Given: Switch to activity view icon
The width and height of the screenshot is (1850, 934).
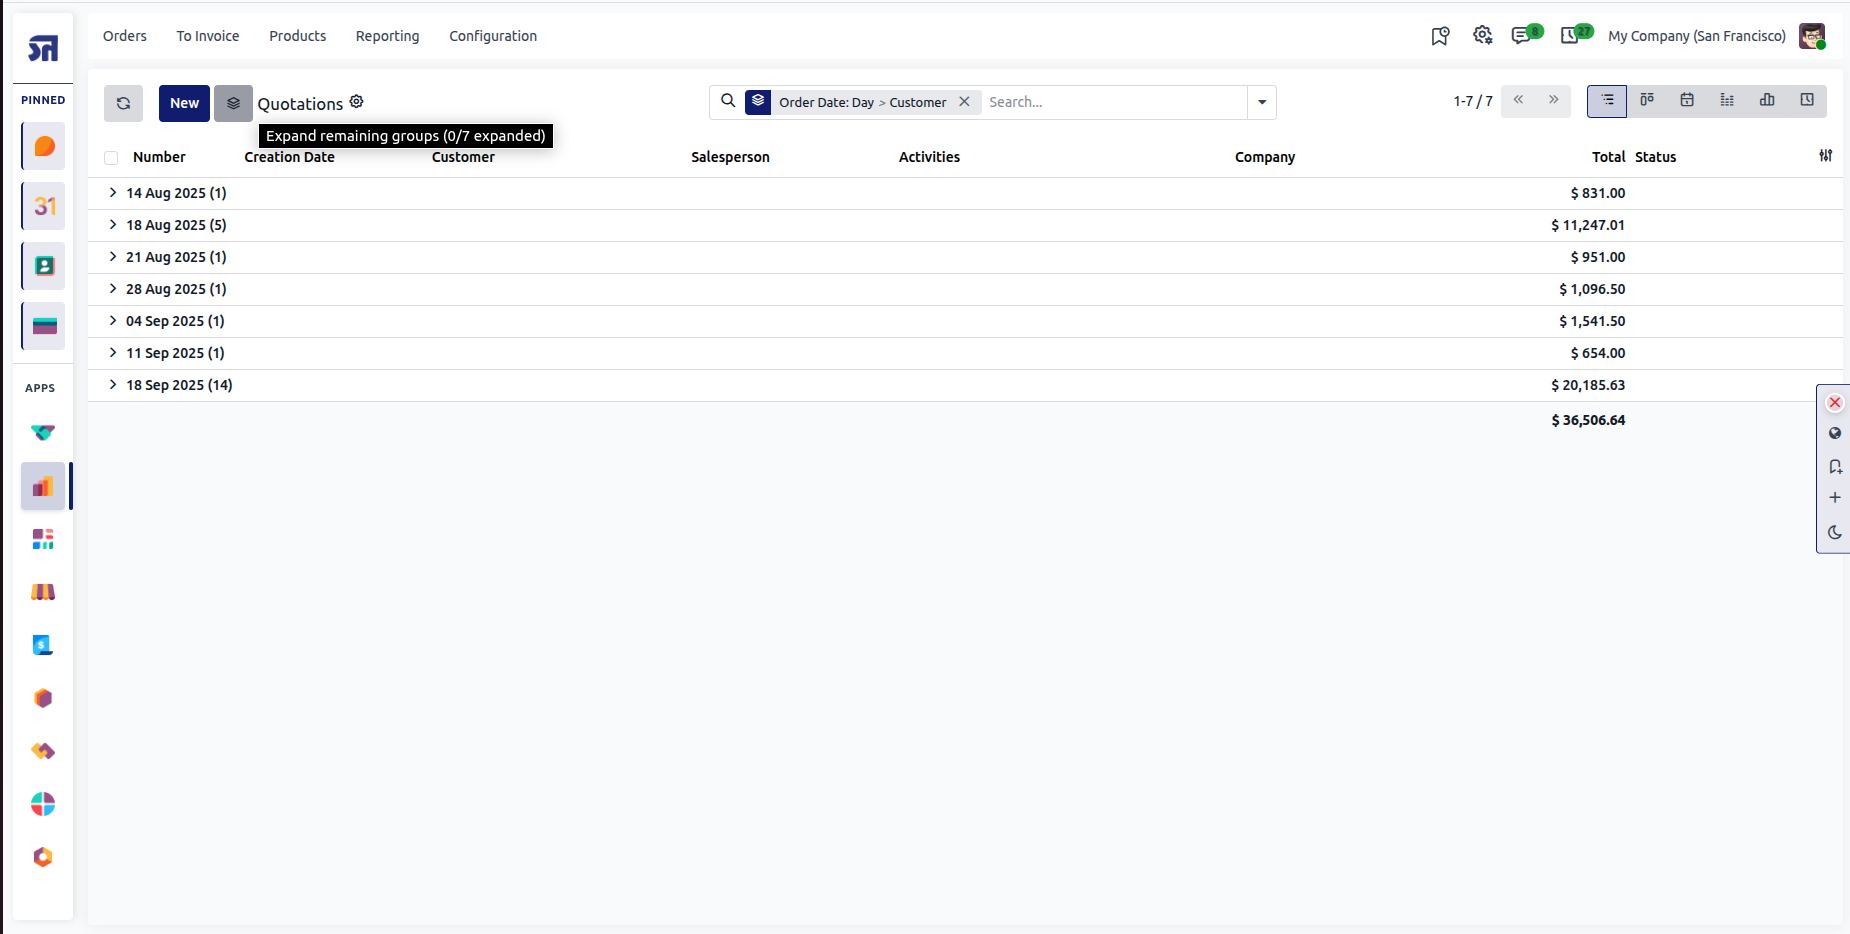Looking at the screenshot, I should pos(1807,101).
